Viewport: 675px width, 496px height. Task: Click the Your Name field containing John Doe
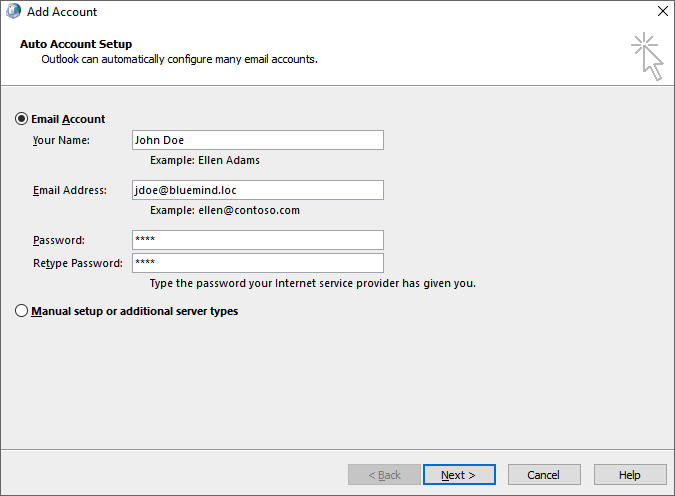coord(257,140)
